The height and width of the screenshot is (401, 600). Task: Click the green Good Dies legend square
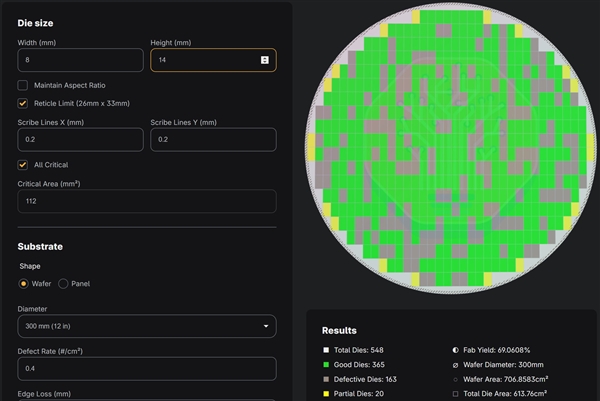(326, 365)
